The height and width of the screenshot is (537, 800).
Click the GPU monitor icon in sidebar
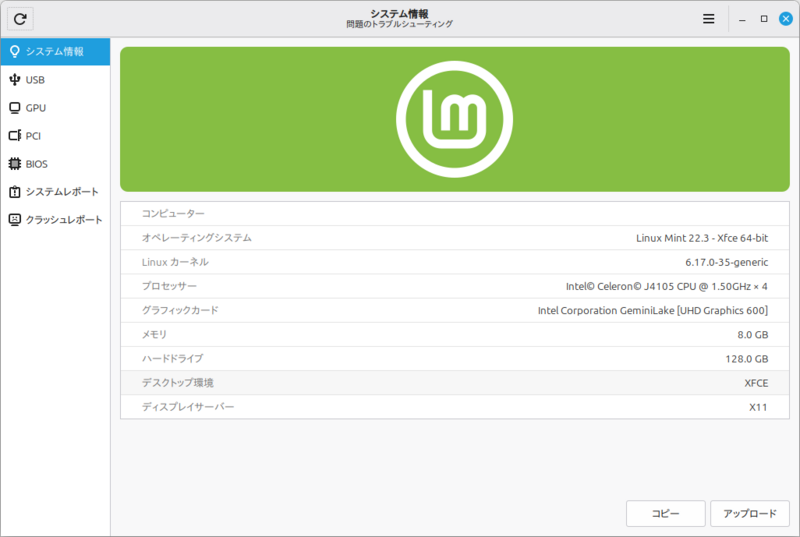[x=15, y=108]
